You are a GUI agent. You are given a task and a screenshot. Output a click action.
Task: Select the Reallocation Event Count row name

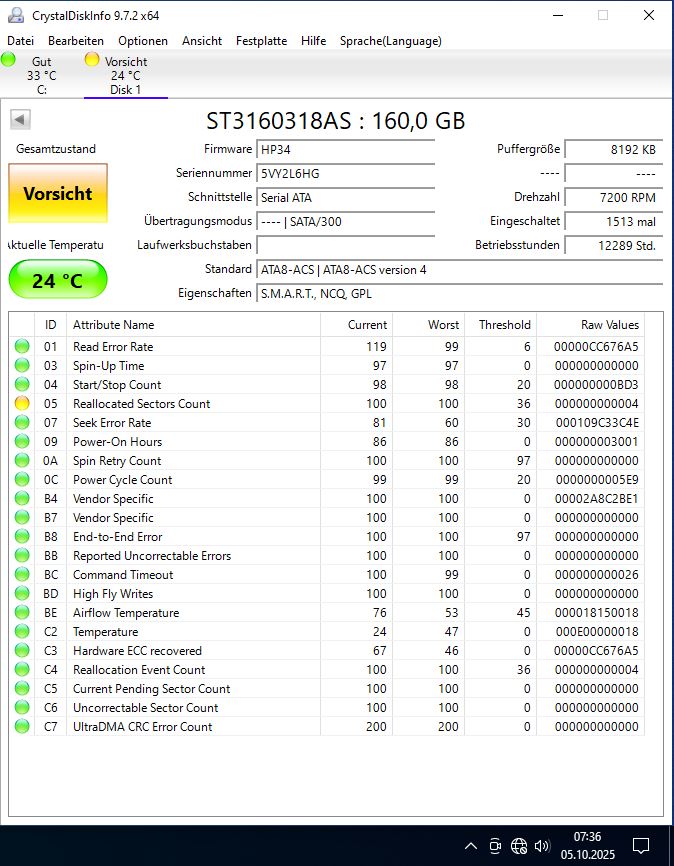[x=139, y=669]
